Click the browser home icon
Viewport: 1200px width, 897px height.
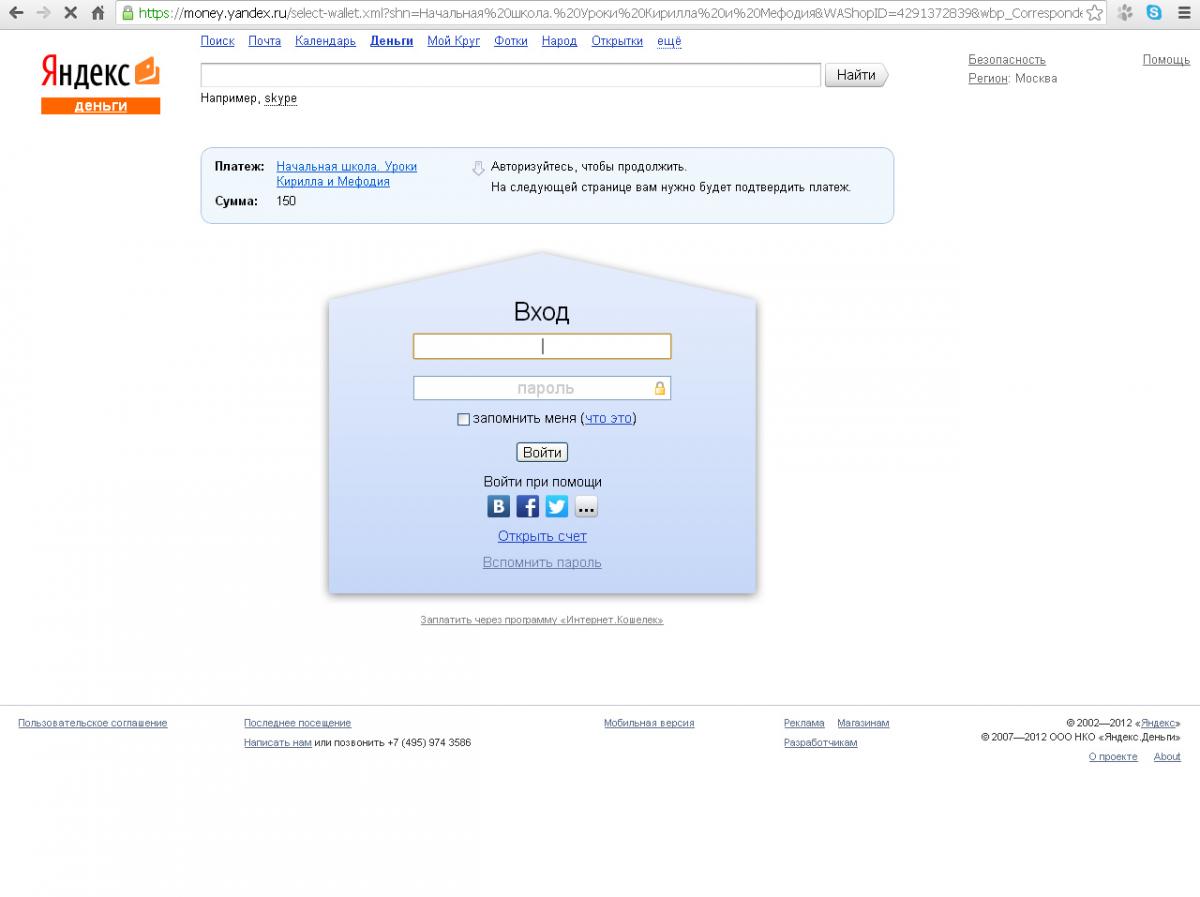pyautogui.click(x=98, y=14)
